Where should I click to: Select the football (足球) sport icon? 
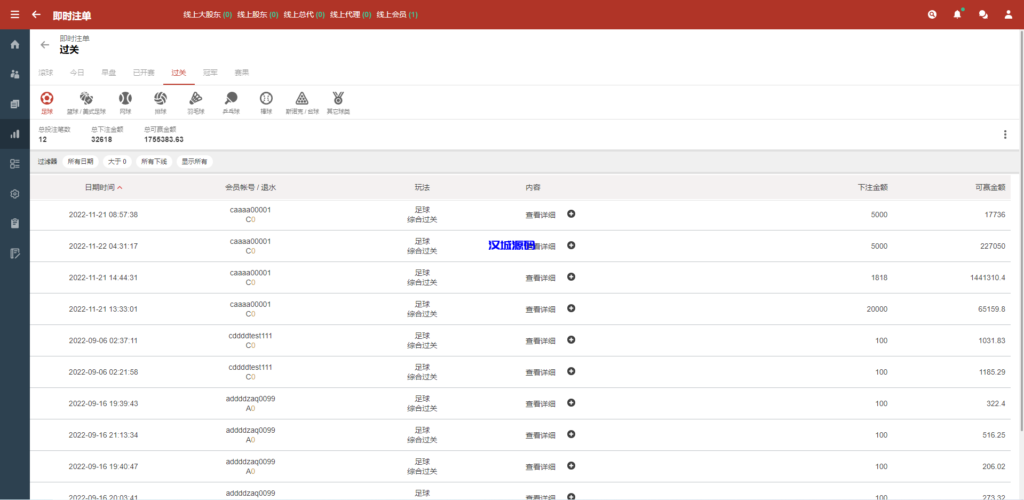click(47, 99)
